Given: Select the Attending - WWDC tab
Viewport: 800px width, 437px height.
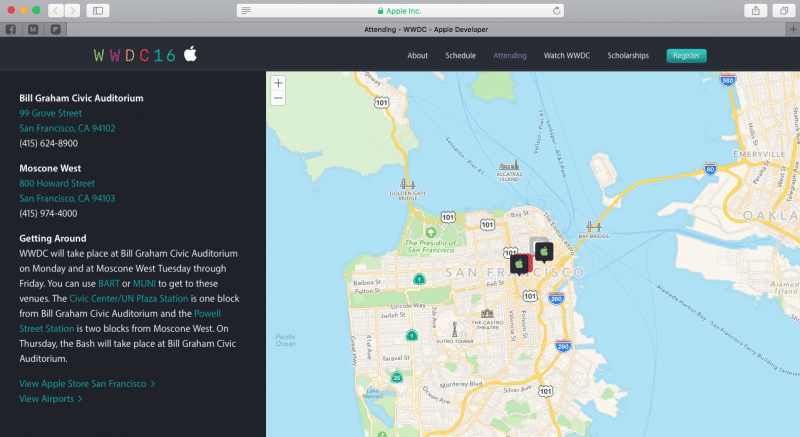Looking at the screenshot, I should click(426, 30).
